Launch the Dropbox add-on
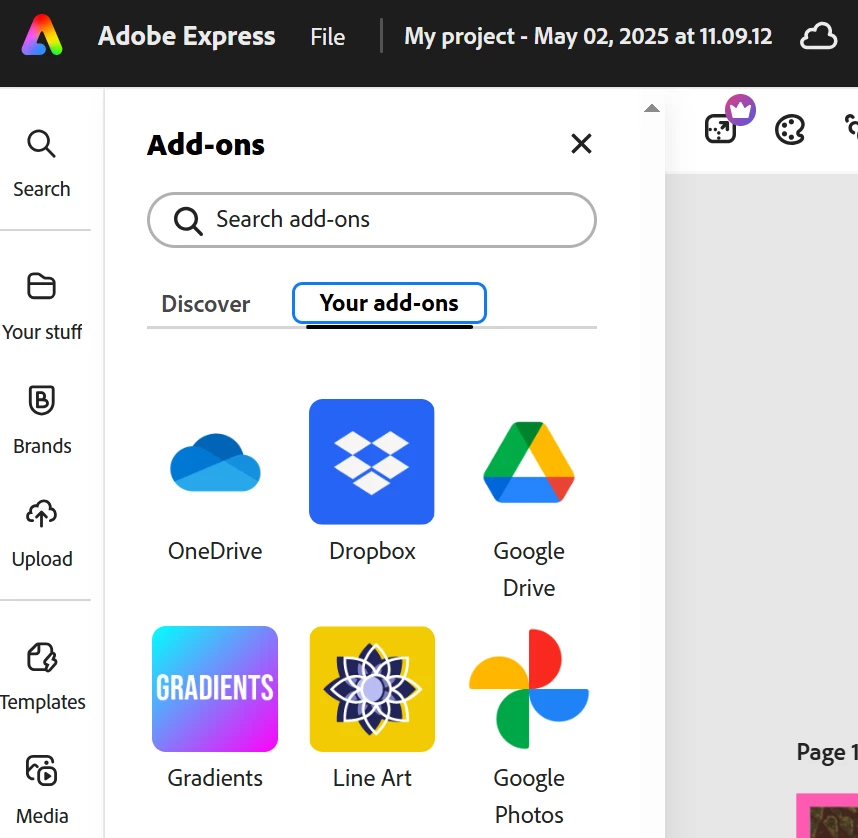The height and width of the screenshot is (838, 858). click(372, 481)
